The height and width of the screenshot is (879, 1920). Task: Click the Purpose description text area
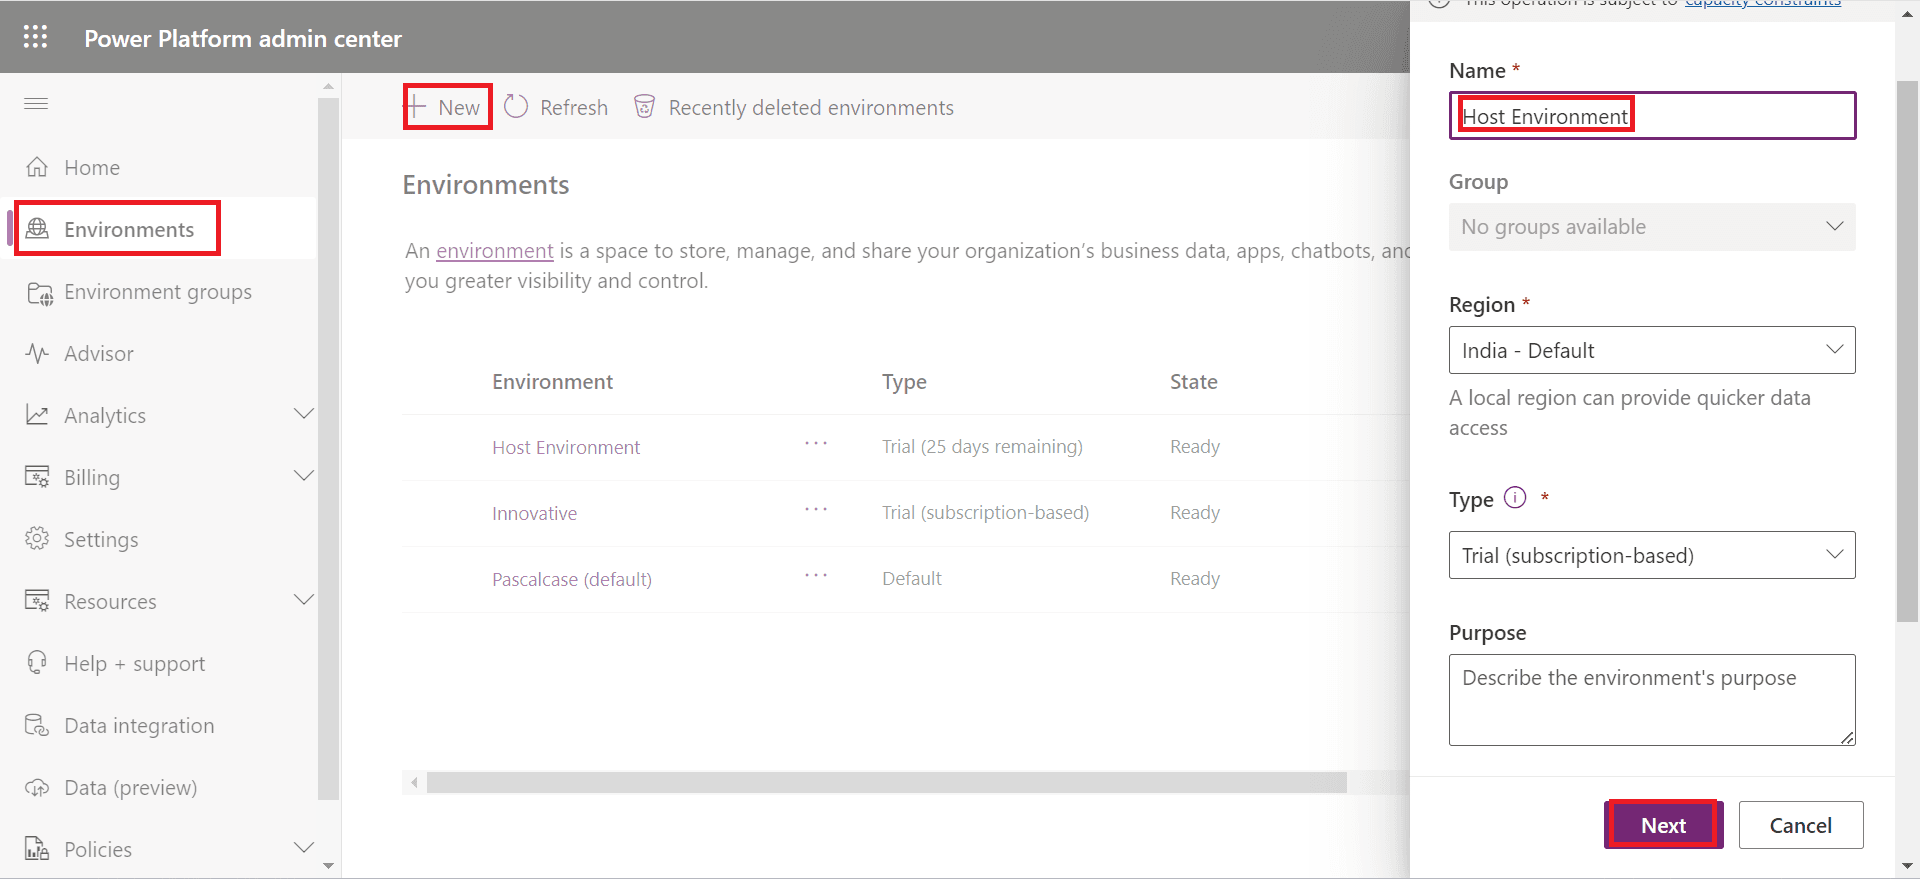pos(1651,699)
